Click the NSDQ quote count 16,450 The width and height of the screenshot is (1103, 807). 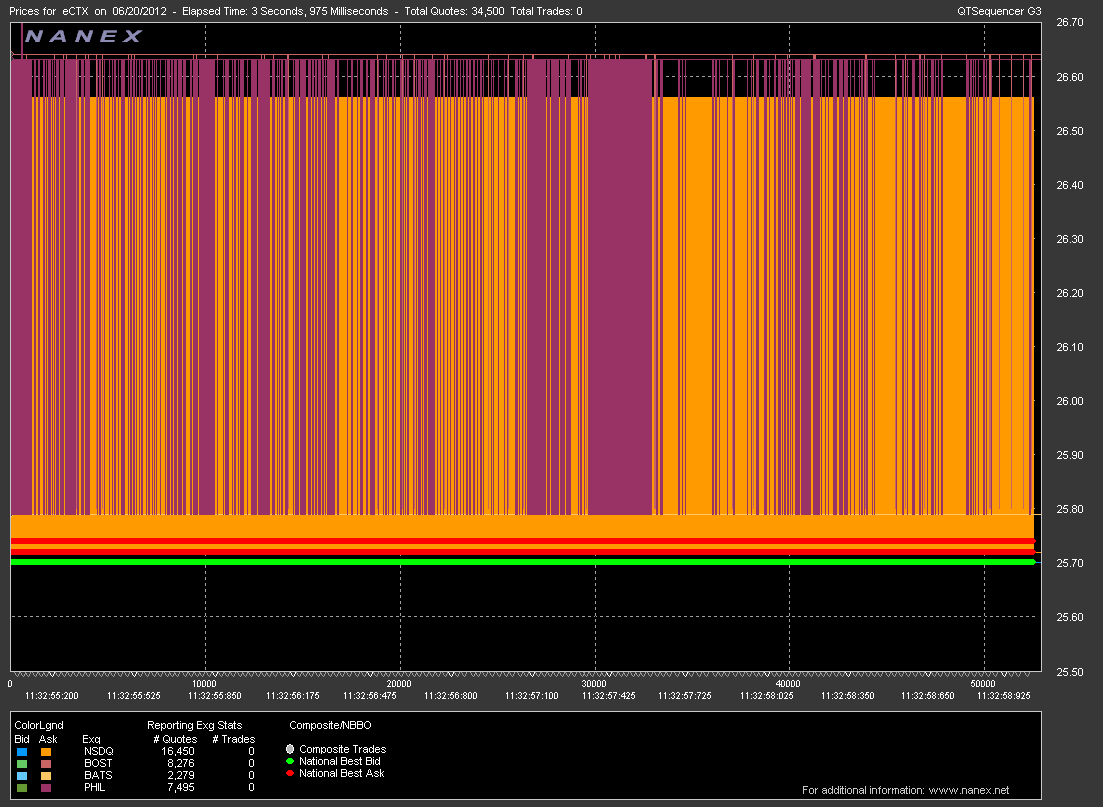[178, 751]
